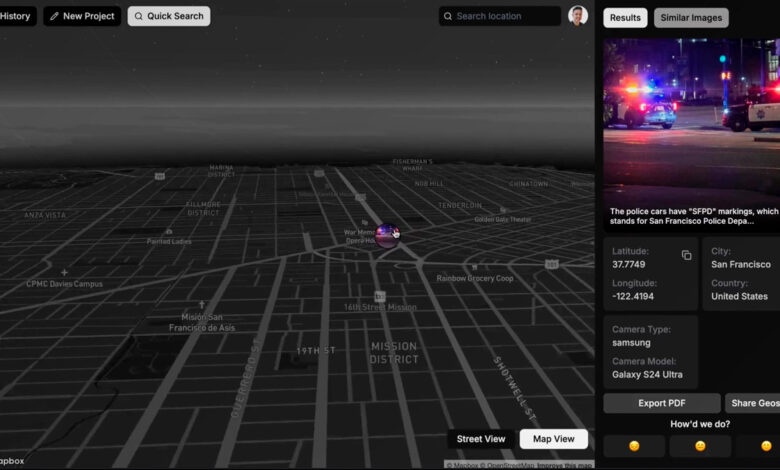Open the Improve this map link

point(565,466)
